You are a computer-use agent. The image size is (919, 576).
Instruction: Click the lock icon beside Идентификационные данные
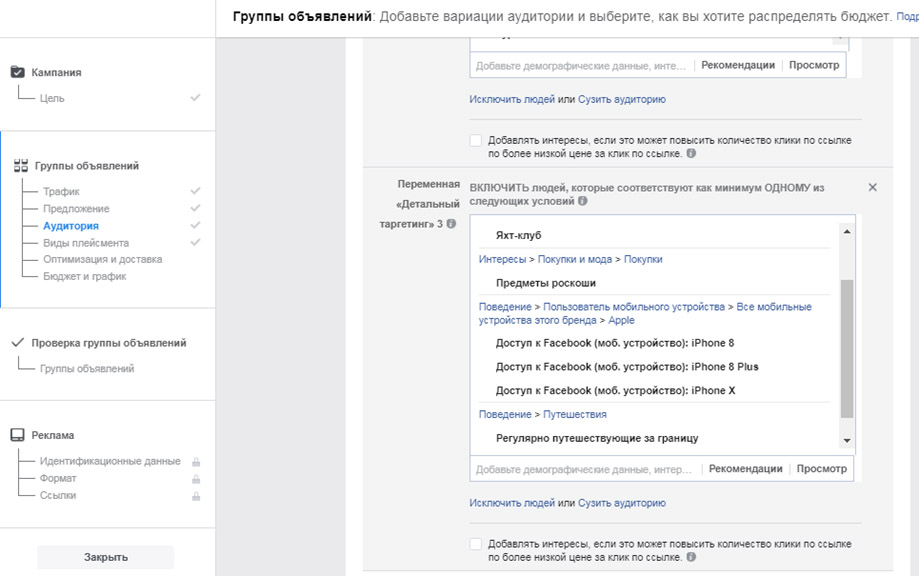point(196,462)
